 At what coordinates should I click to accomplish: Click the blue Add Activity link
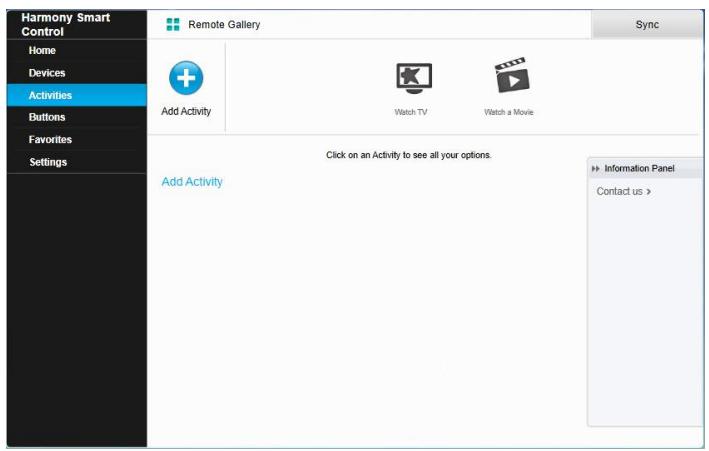192,182
